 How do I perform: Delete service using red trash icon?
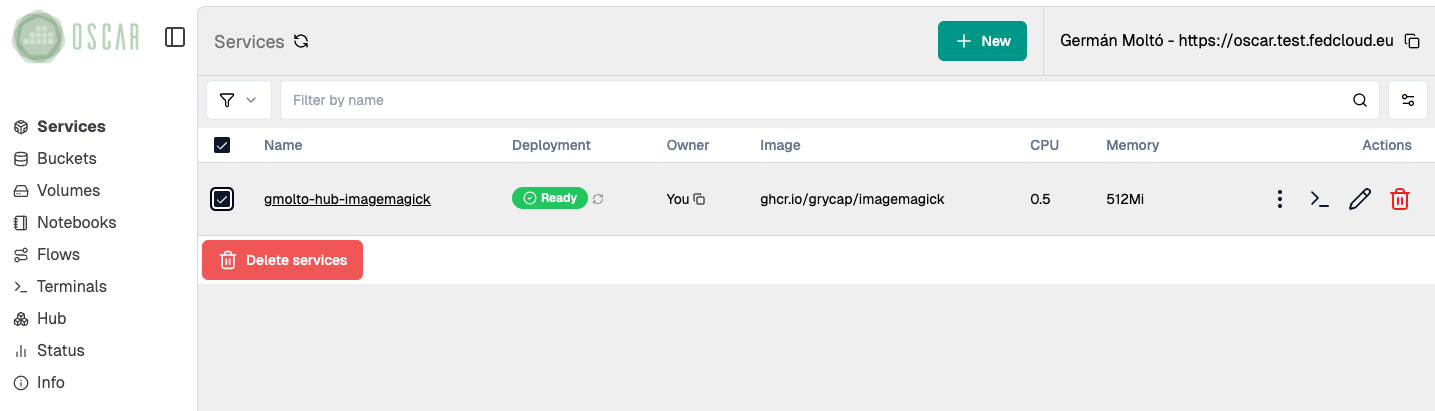click(1400, 199)
